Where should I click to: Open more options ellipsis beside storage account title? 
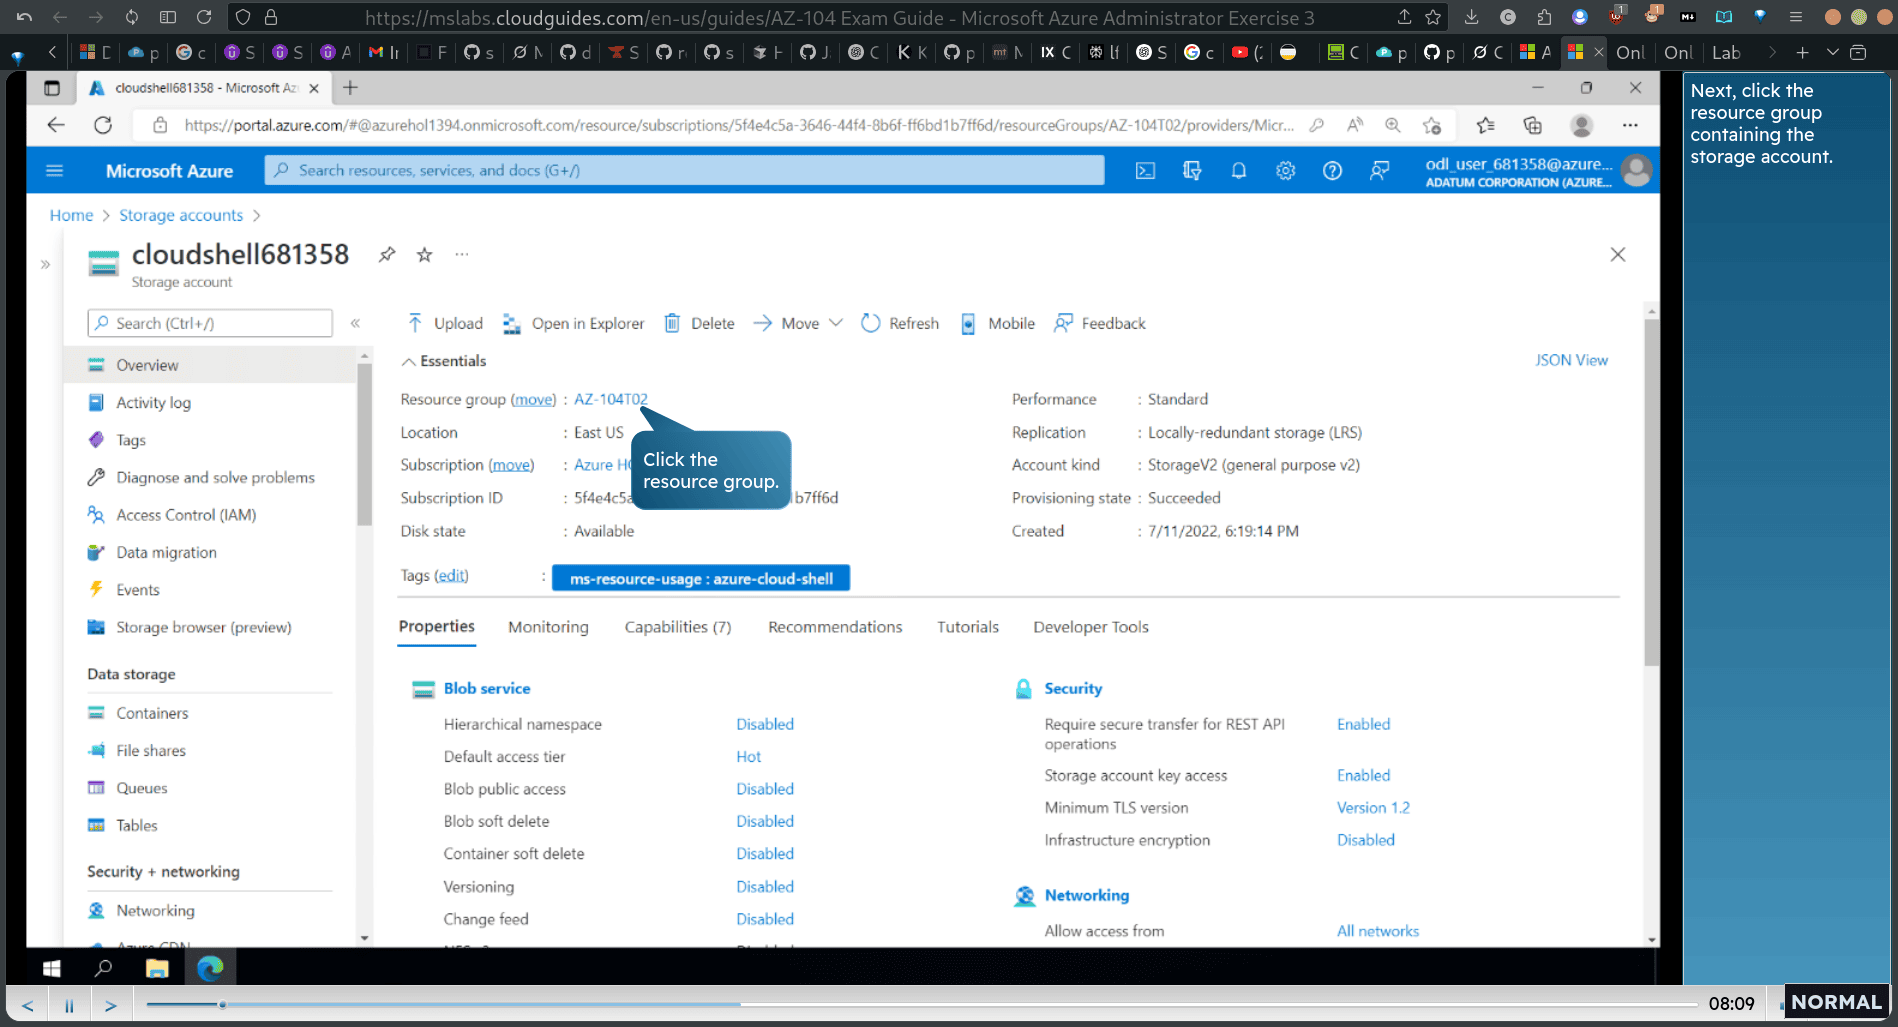pos(462,254)
